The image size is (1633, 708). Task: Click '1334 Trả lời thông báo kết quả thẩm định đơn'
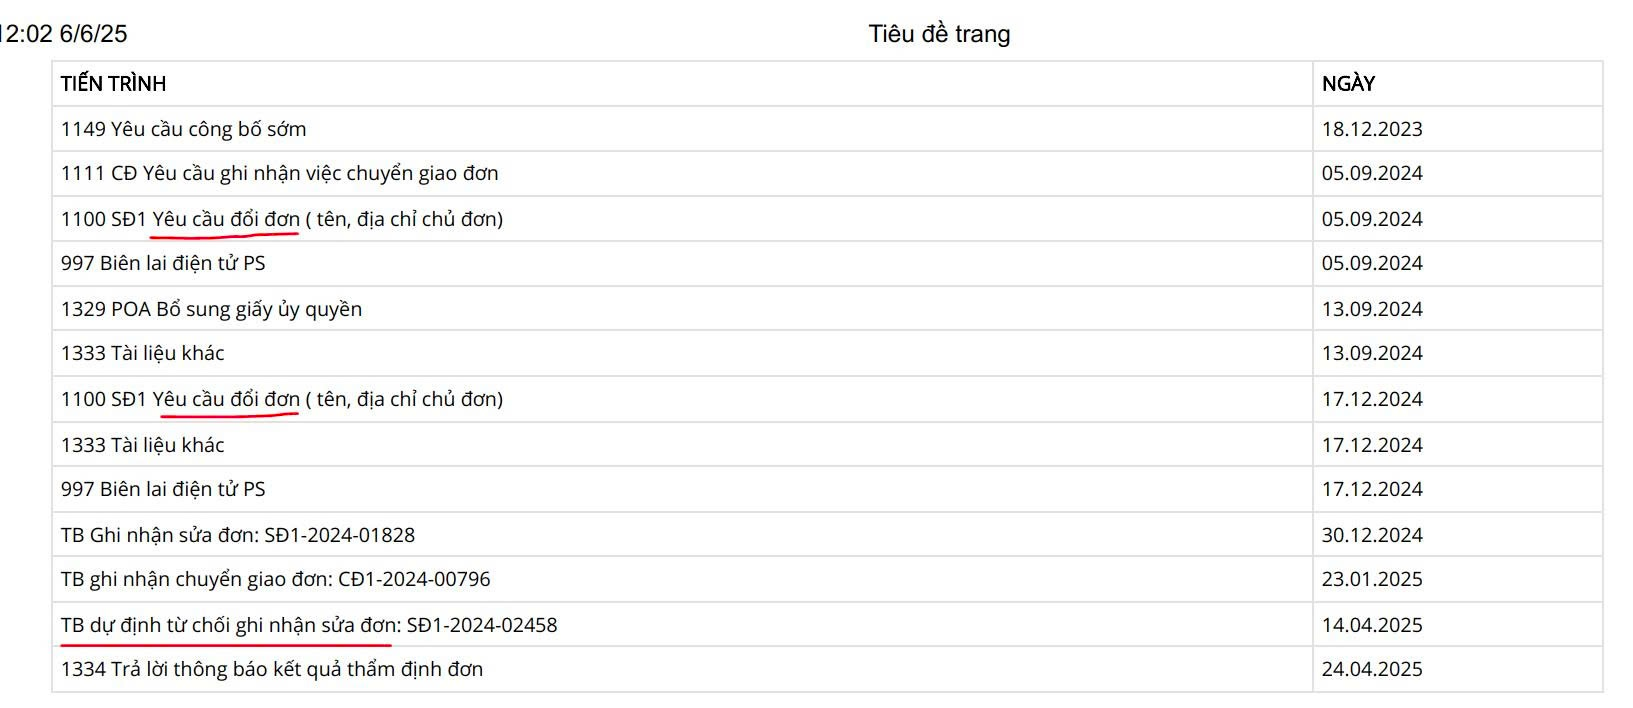[x=271, y=669]
